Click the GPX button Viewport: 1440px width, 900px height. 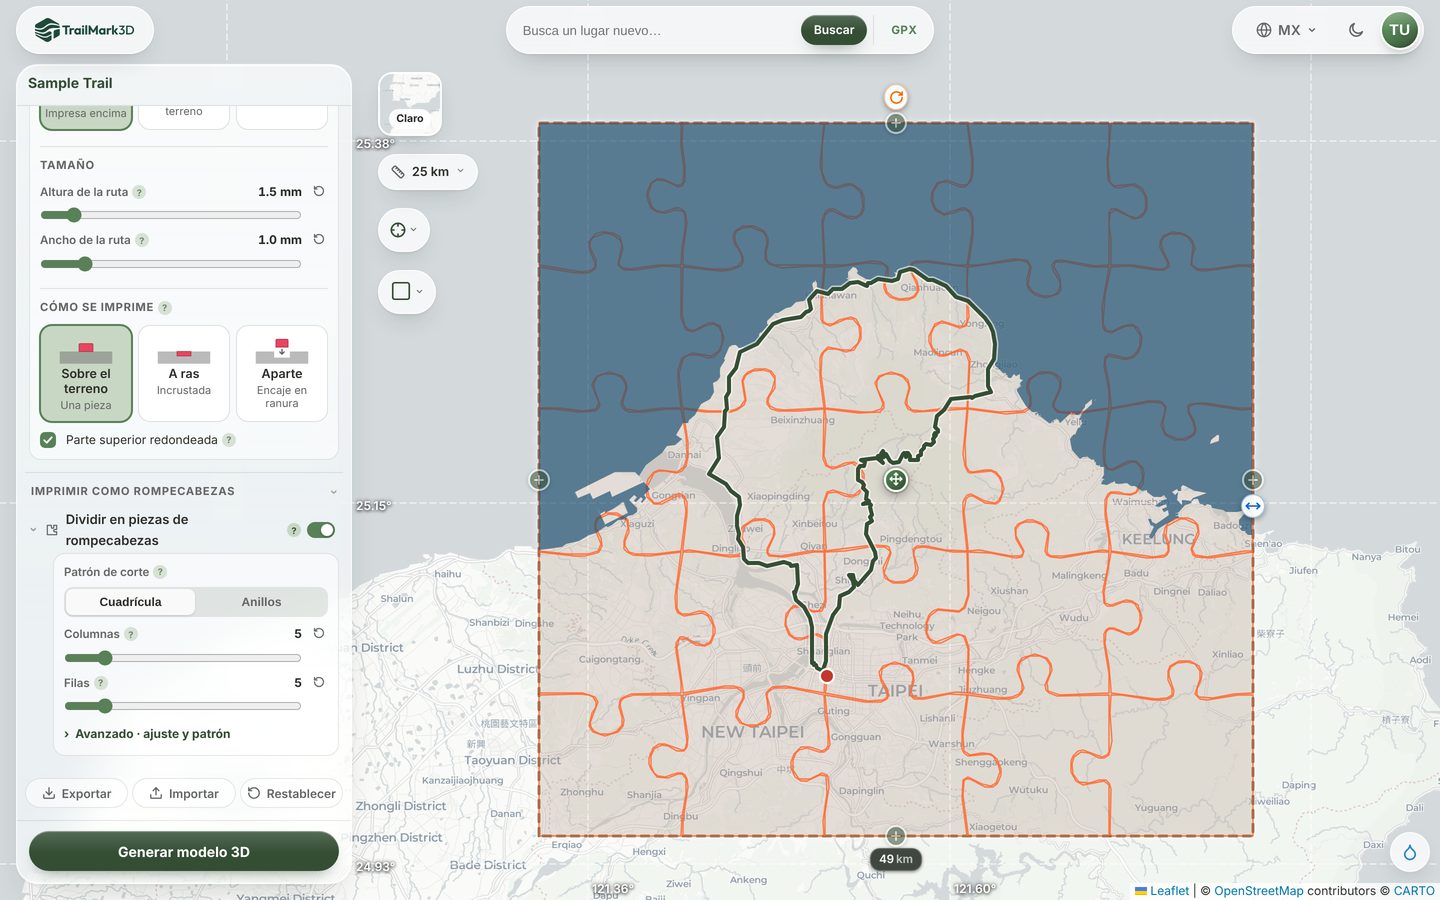904,30
